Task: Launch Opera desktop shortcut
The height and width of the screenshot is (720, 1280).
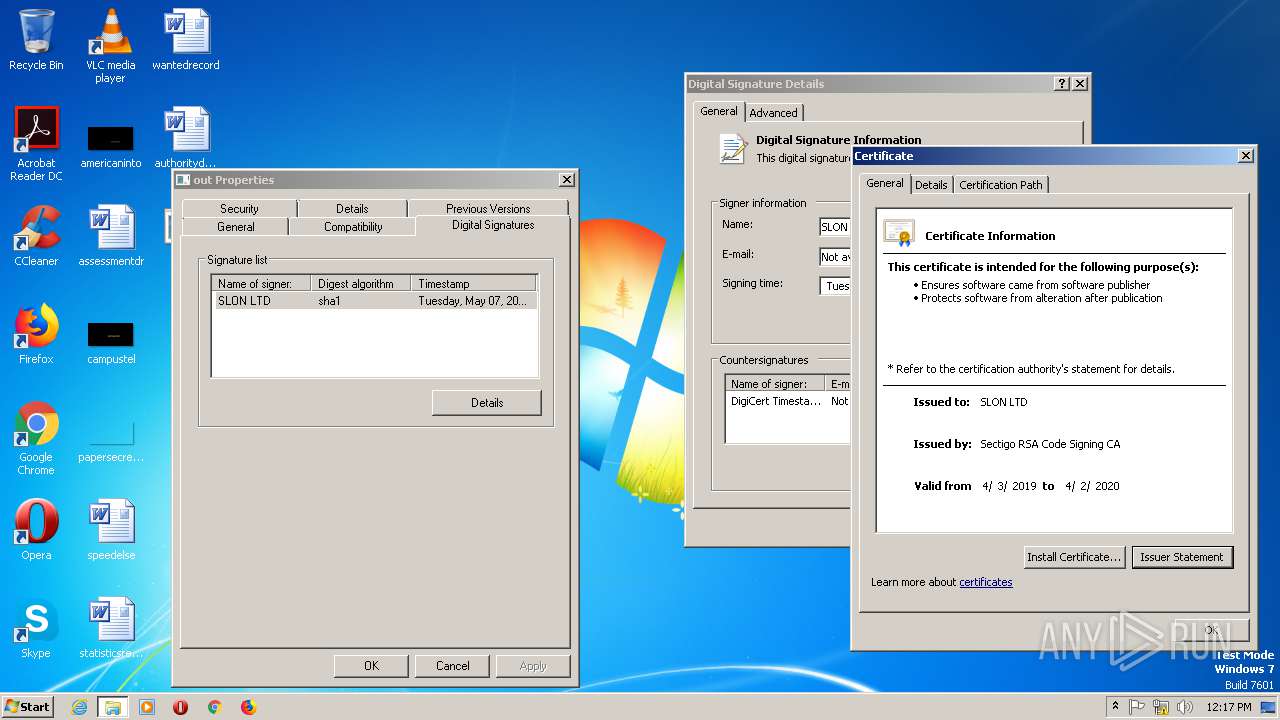Action: click(x=36, y=530)
